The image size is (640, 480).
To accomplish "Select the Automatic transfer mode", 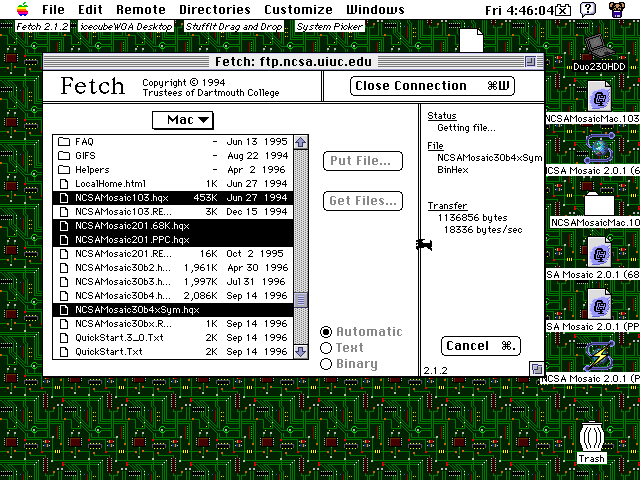I will tap(326, 332).
